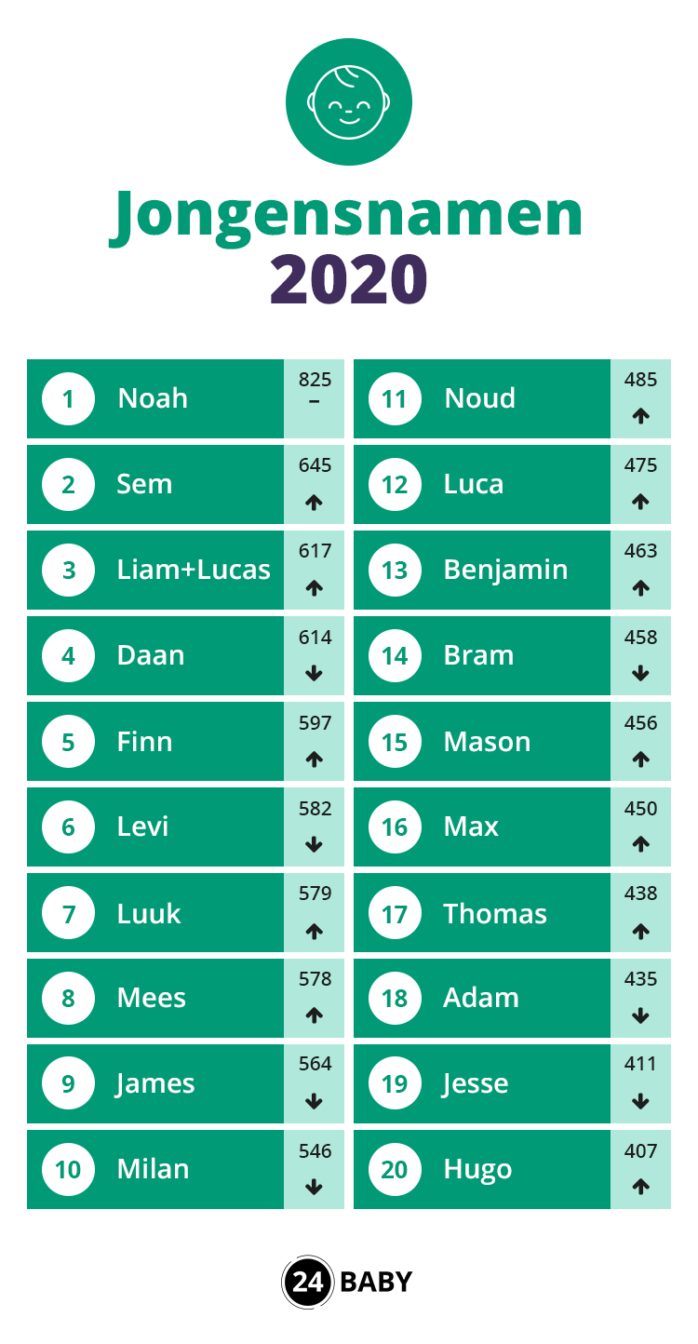The width and height of the screenshot is (698, 1344).
Task: Click the down arrow next to Bram
Action: coord(641,674)
